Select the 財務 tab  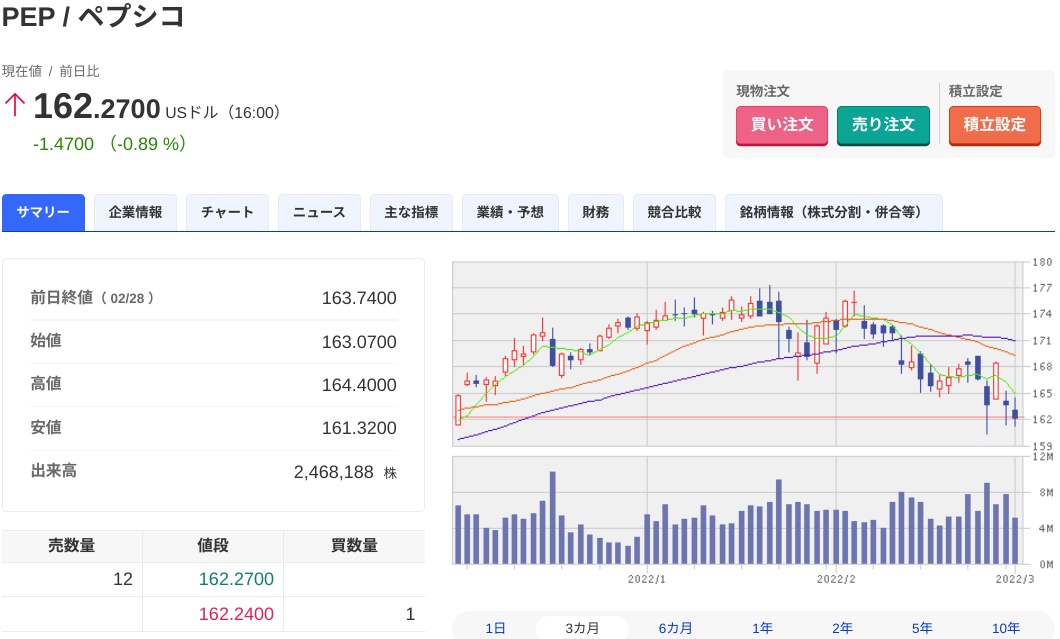coord(596,212)
